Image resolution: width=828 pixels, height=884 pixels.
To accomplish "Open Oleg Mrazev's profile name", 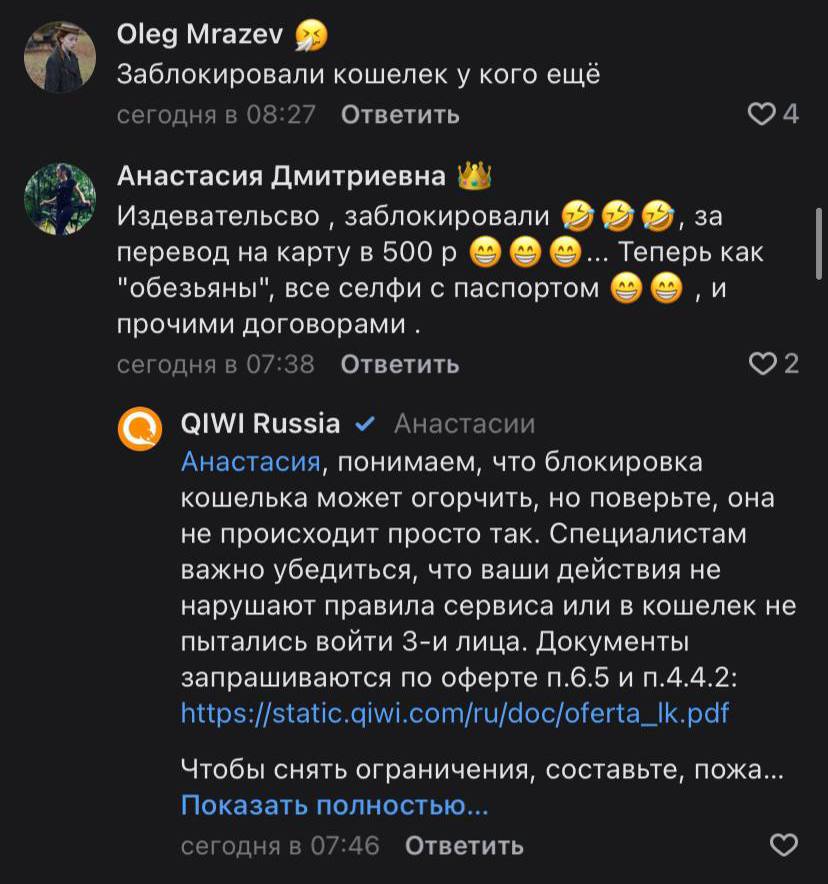I will [200, 35].
